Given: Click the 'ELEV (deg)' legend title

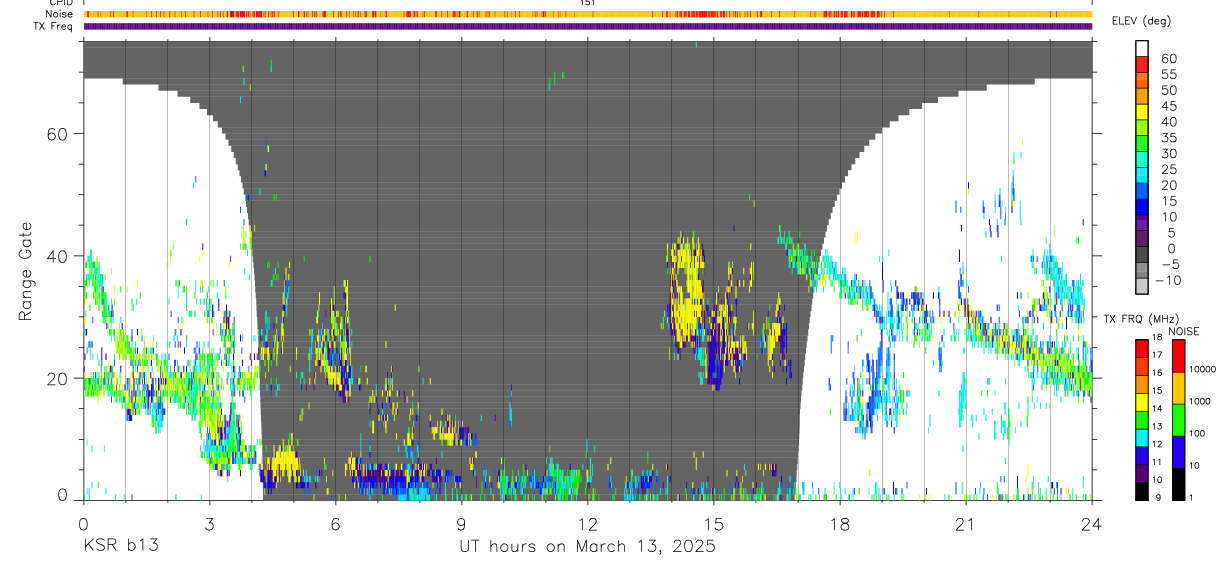Looking at the screenshot, I should tap(1141, 20).
